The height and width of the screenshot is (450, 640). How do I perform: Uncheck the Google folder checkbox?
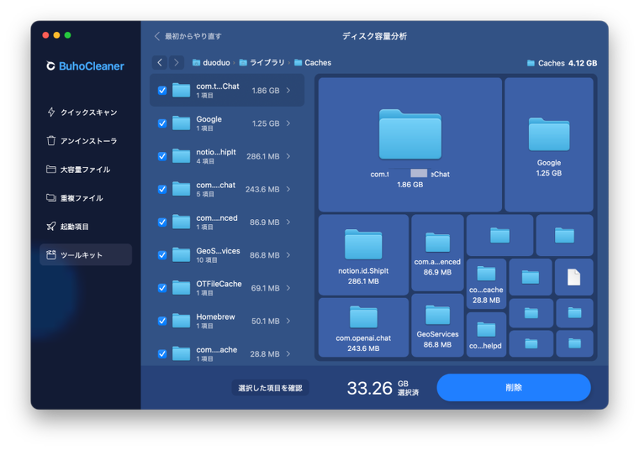[162, 123]
